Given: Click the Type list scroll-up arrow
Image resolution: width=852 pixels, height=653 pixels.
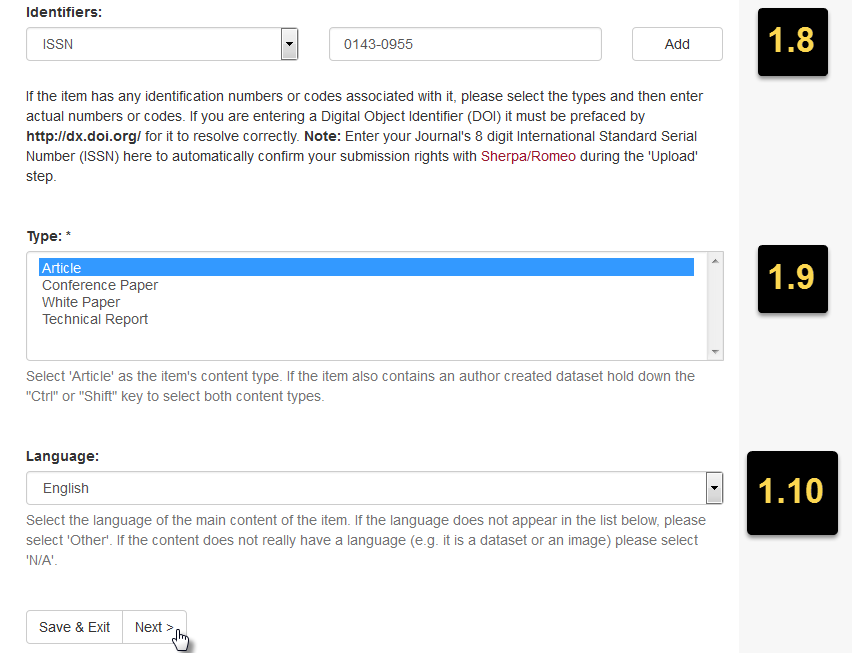Looking at the screenshot, I should pos(715,262).
